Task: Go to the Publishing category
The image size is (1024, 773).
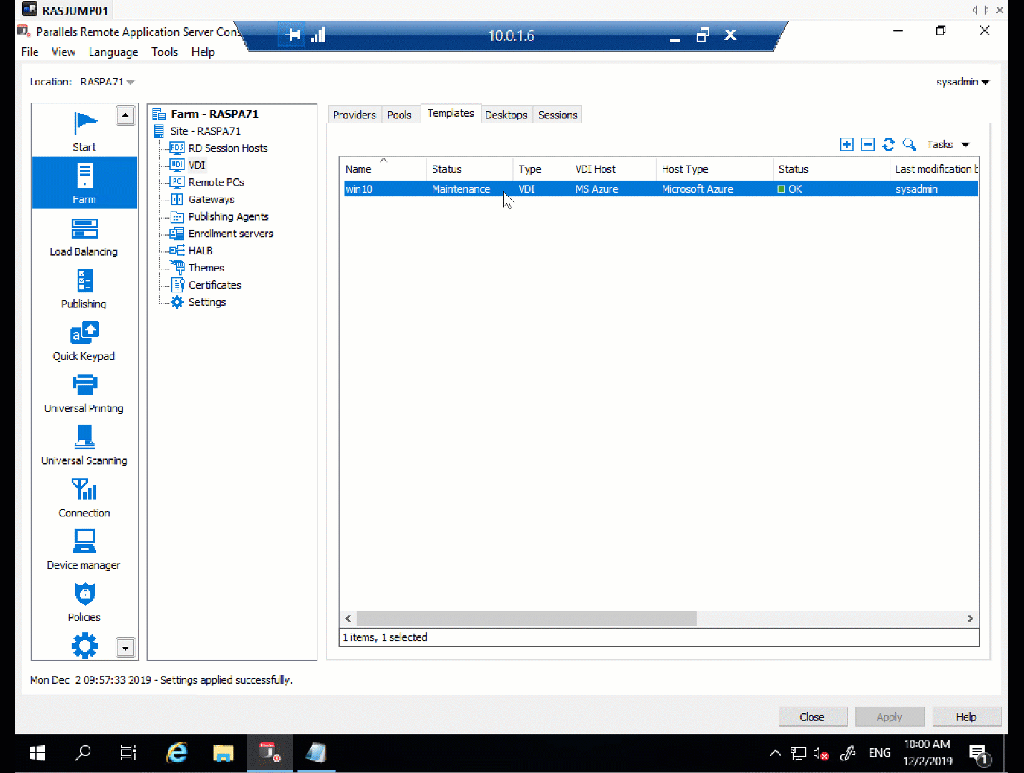Action: click(x=84, y=289)
